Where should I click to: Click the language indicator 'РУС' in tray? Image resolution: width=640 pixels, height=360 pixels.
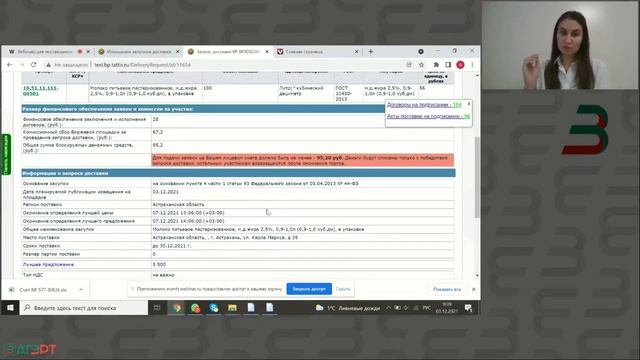(427, 308)
